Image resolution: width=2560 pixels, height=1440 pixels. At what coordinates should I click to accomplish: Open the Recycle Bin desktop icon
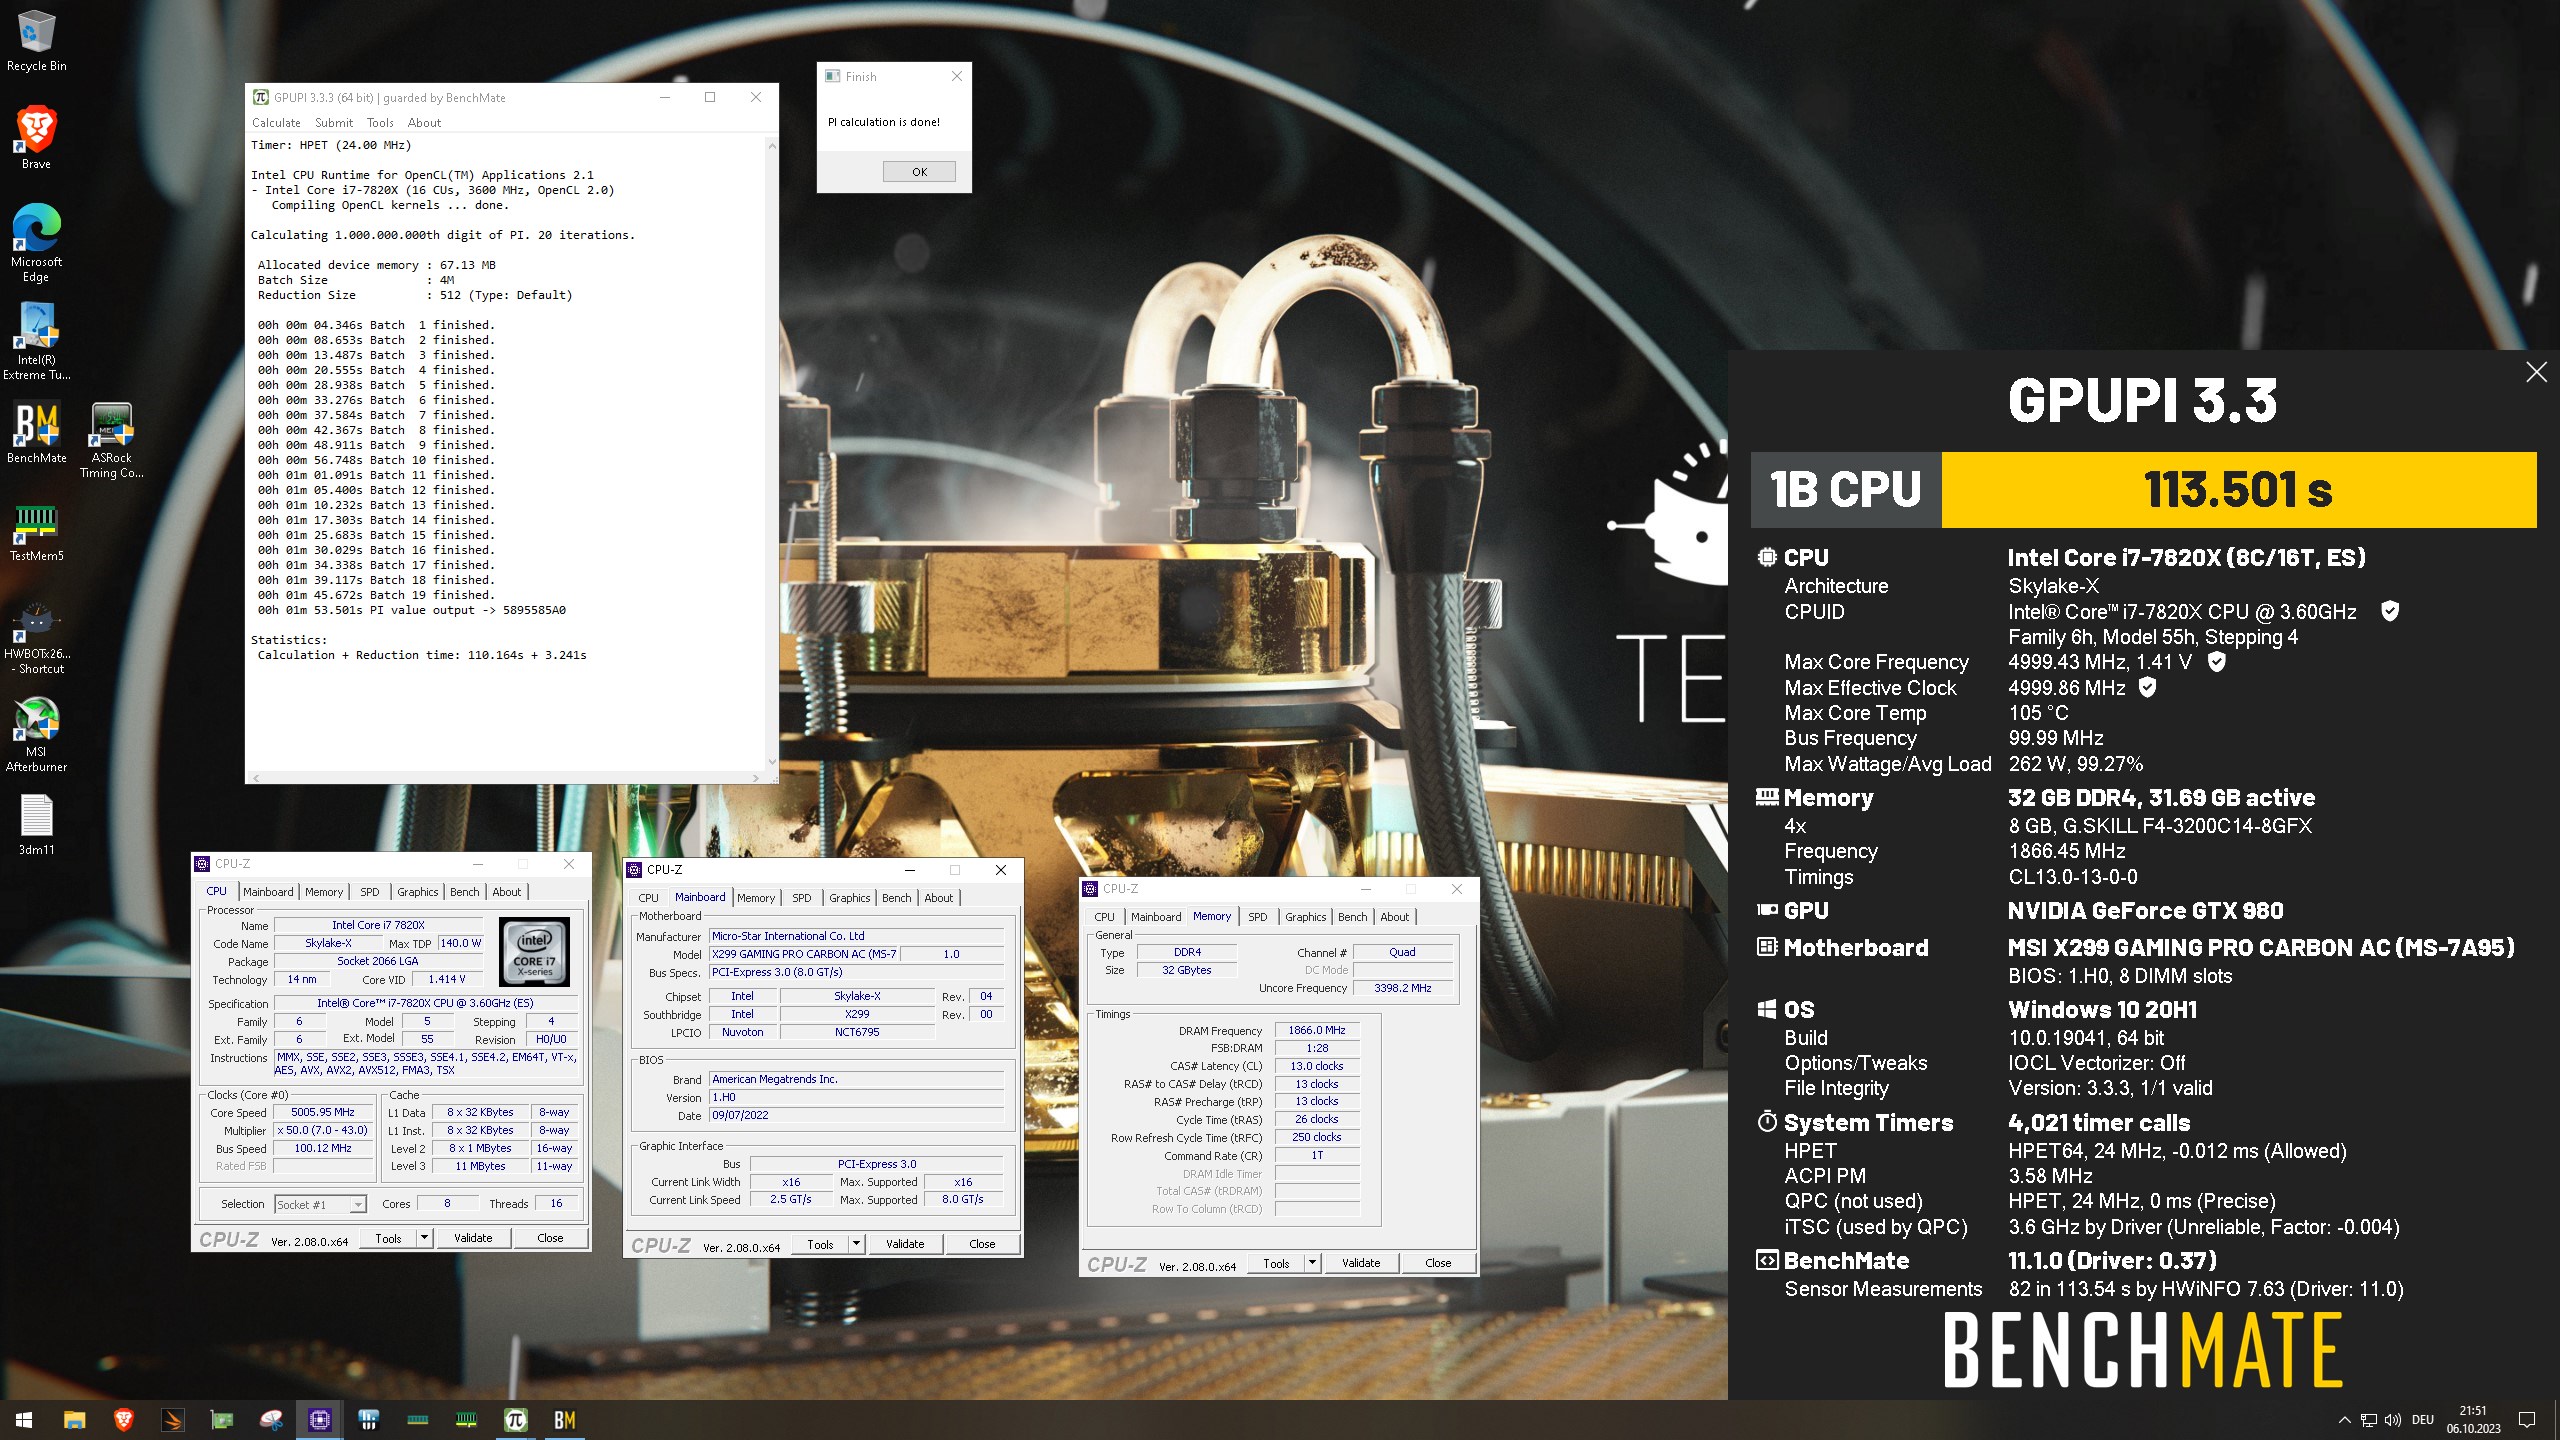[x=36, y=41]
